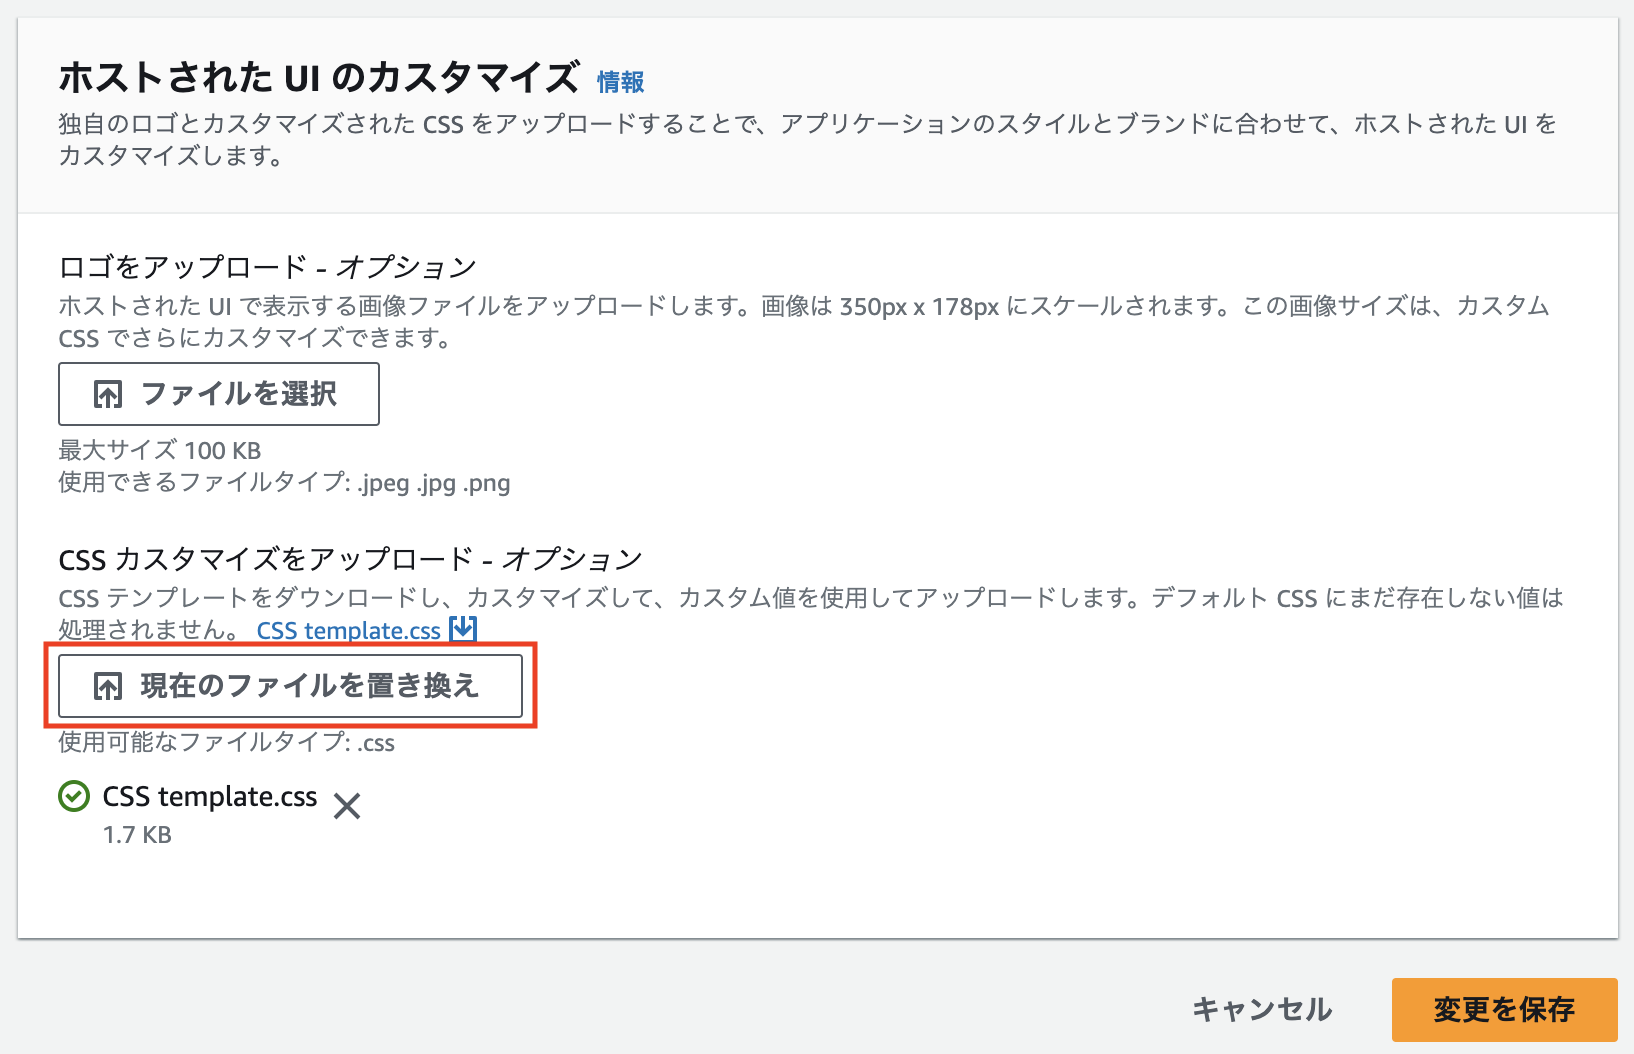Click the ロゴをアップロード section title

click(x=266, y=267)
